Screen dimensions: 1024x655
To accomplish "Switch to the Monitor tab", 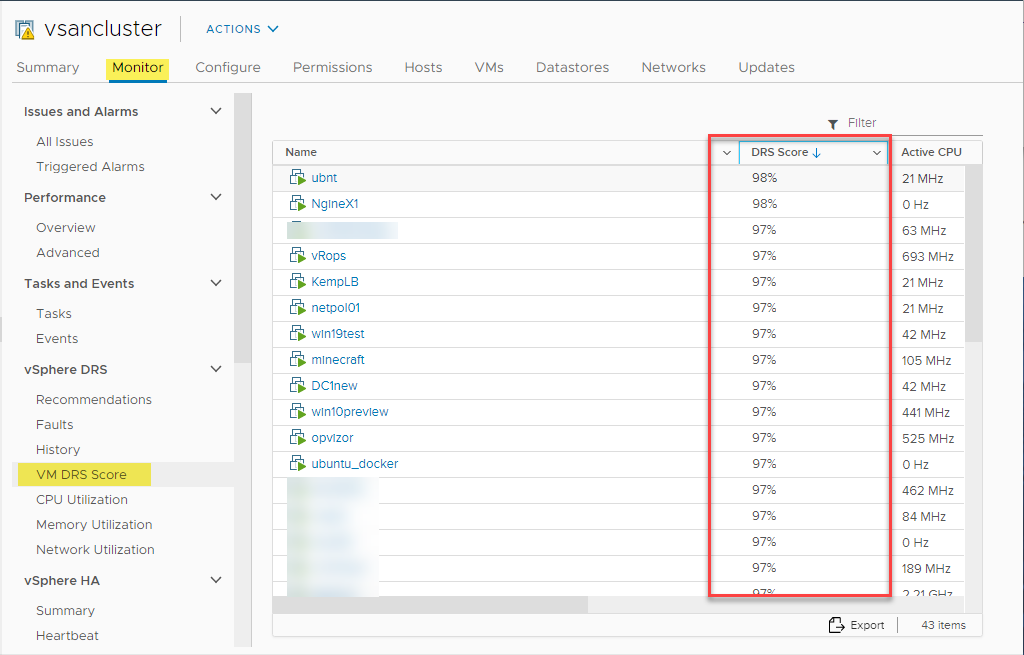I will pos(137,67).
